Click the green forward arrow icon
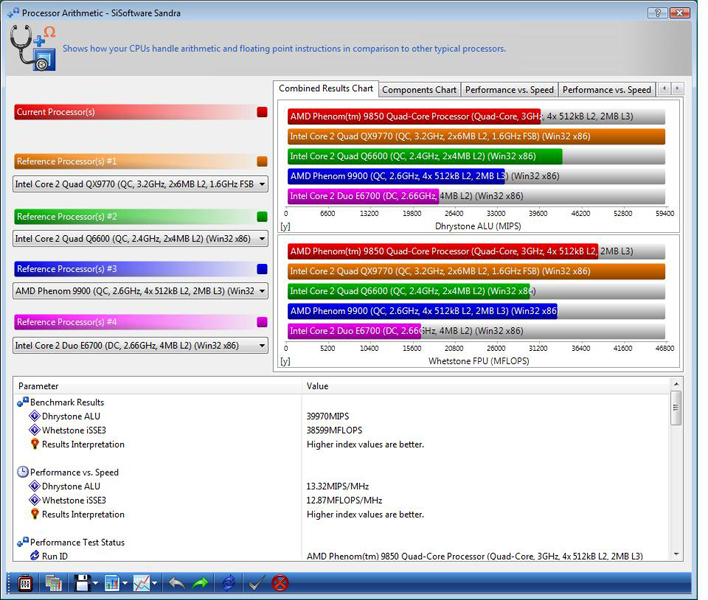 pos(200,583)
